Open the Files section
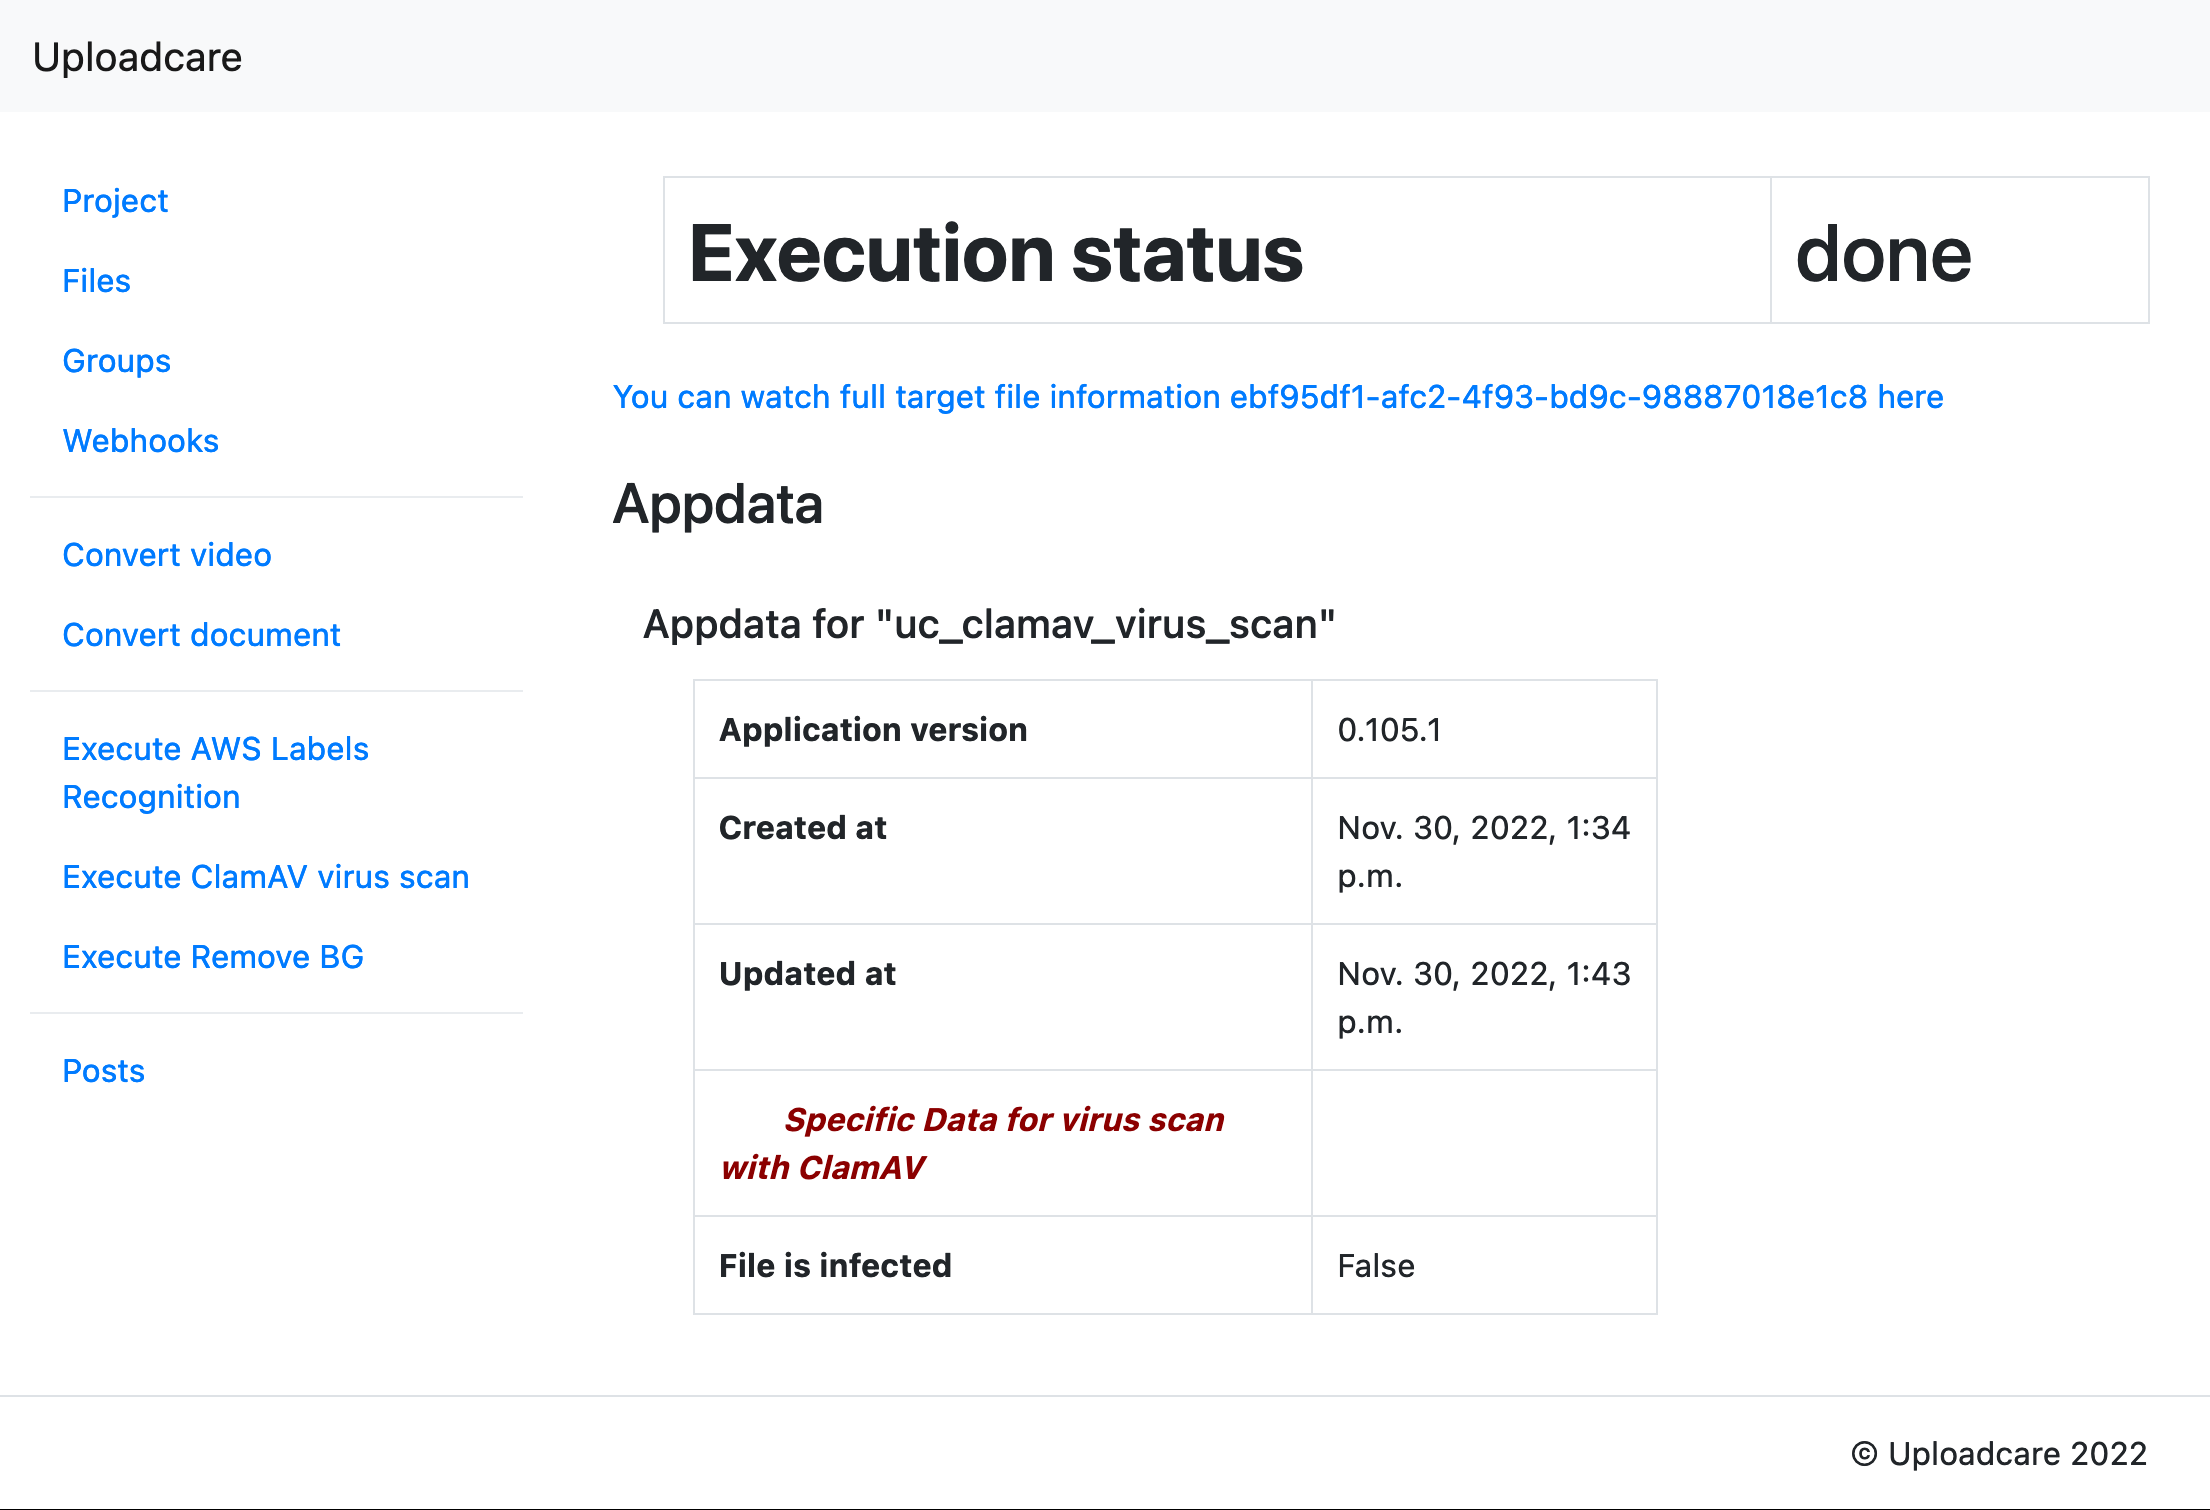 tap(96, 281)
